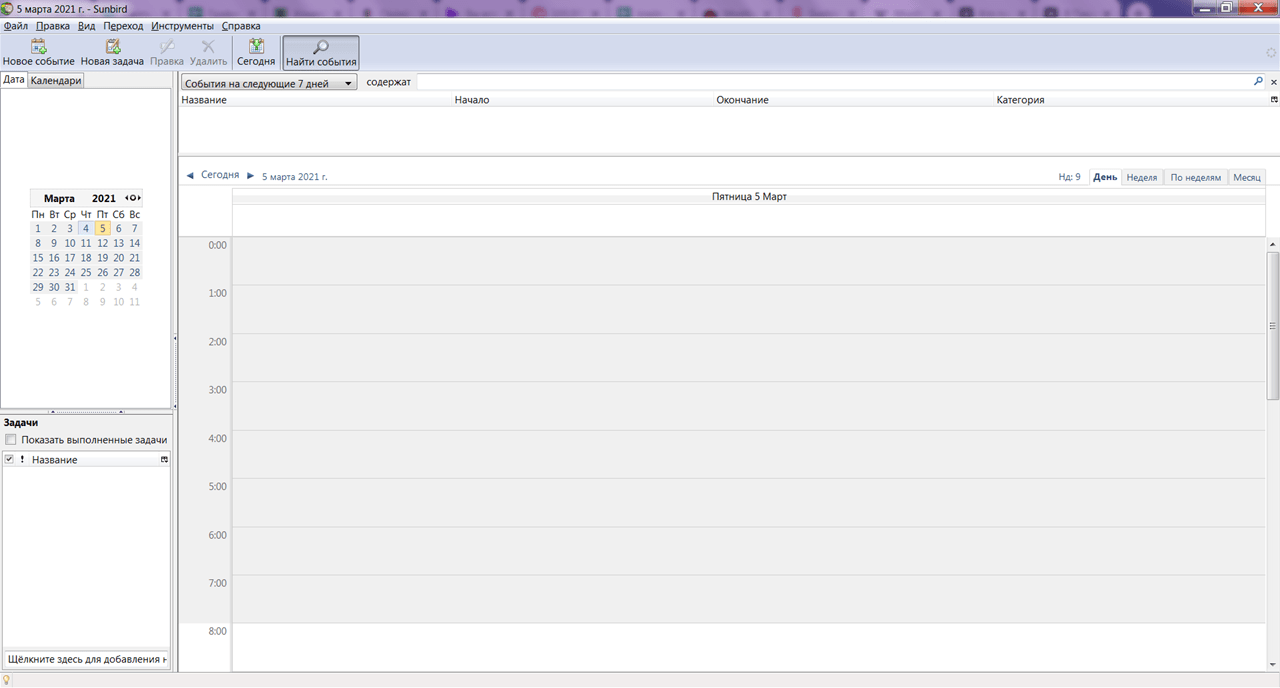Open column picker icon in event list header

point(1274,100)
